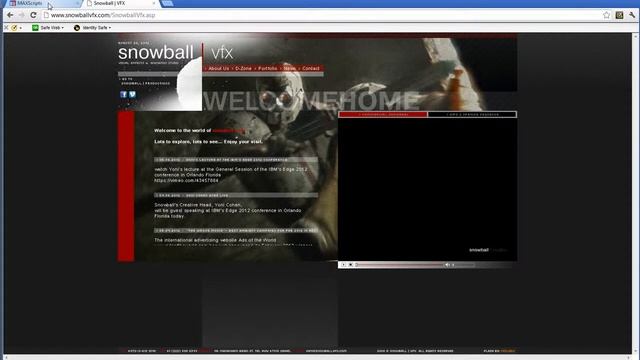Screen dimensions: 640x360
Task: Expand the Safe Web dropdown
Action: tap(48, 28)
